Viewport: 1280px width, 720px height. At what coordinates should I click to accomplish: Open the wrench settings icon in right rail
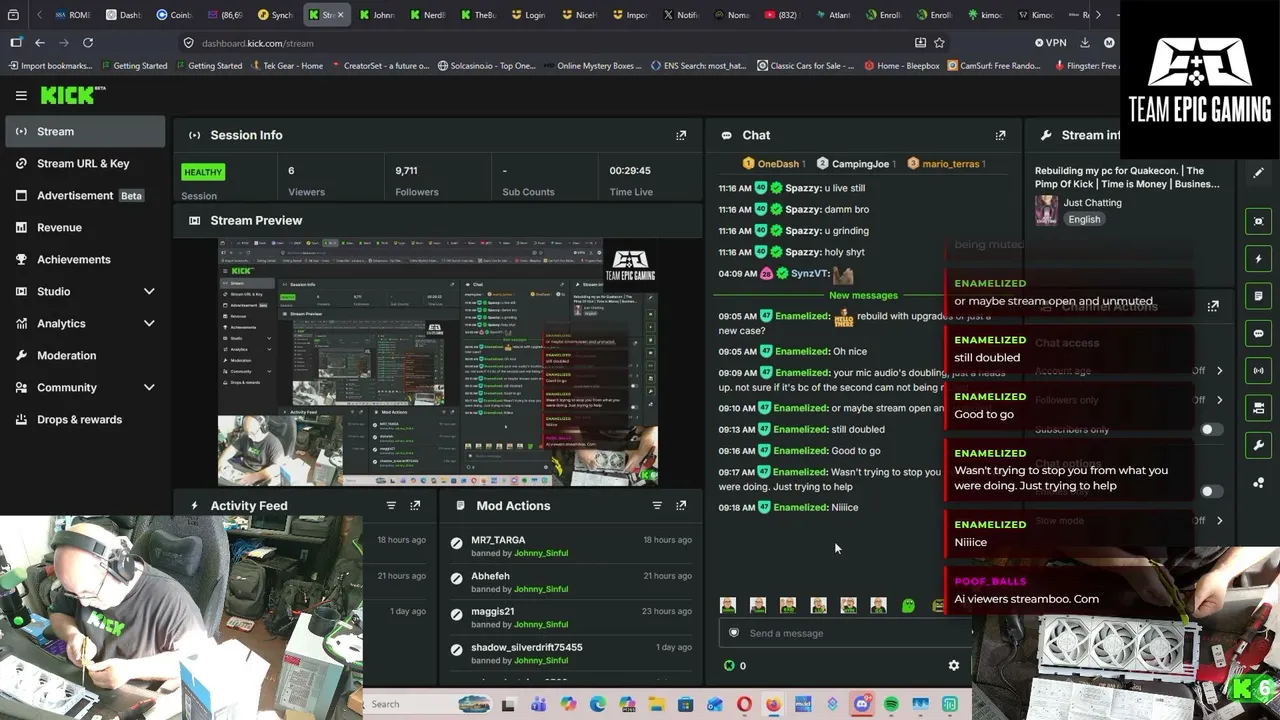[1259, 445]
